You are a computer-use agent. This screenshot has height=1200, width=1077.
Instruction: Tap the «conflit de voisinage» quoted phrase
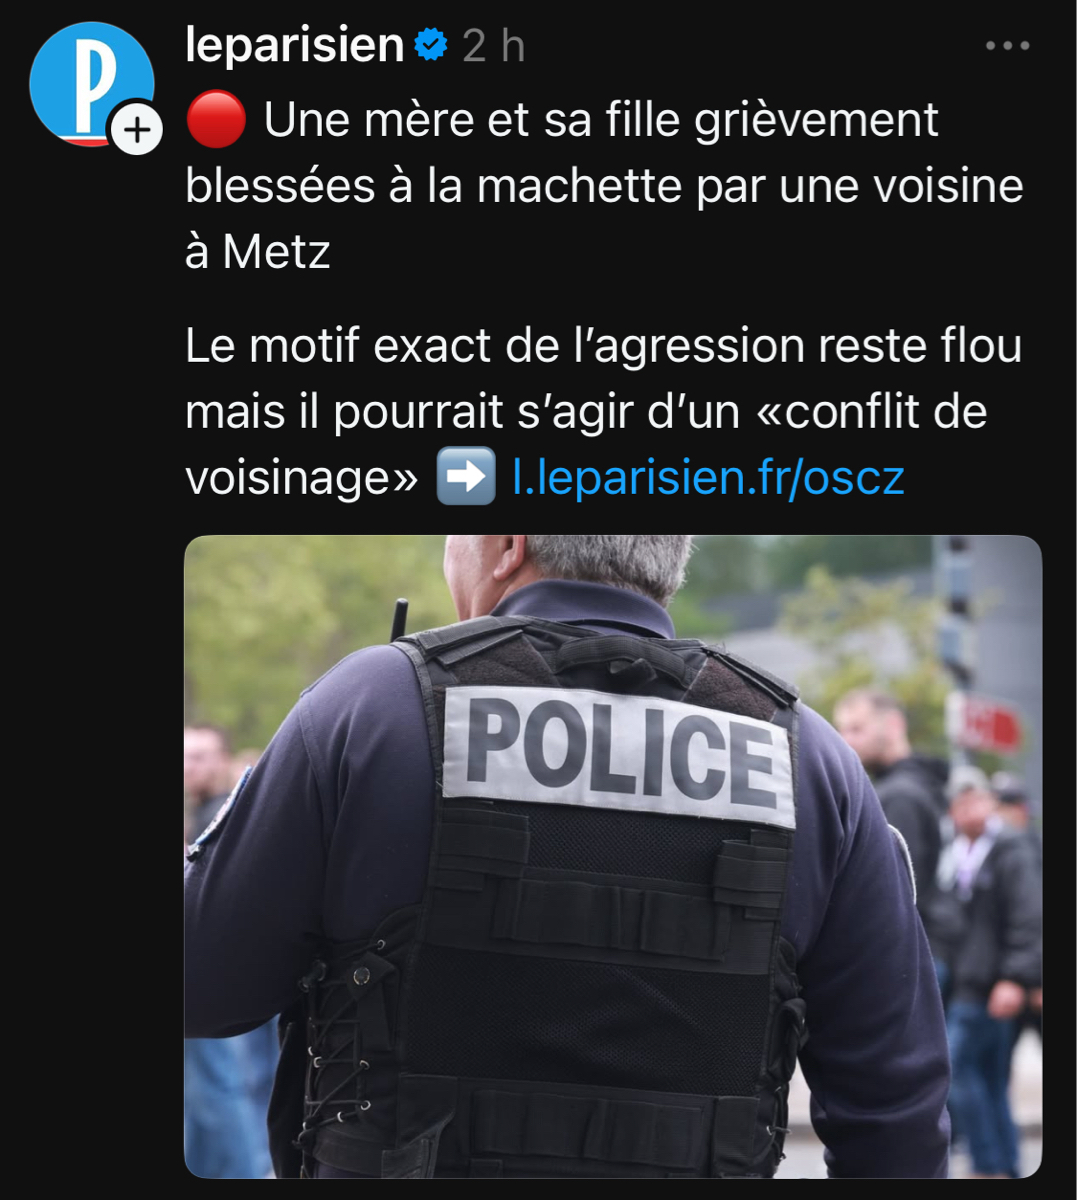(x=586, y=444)
